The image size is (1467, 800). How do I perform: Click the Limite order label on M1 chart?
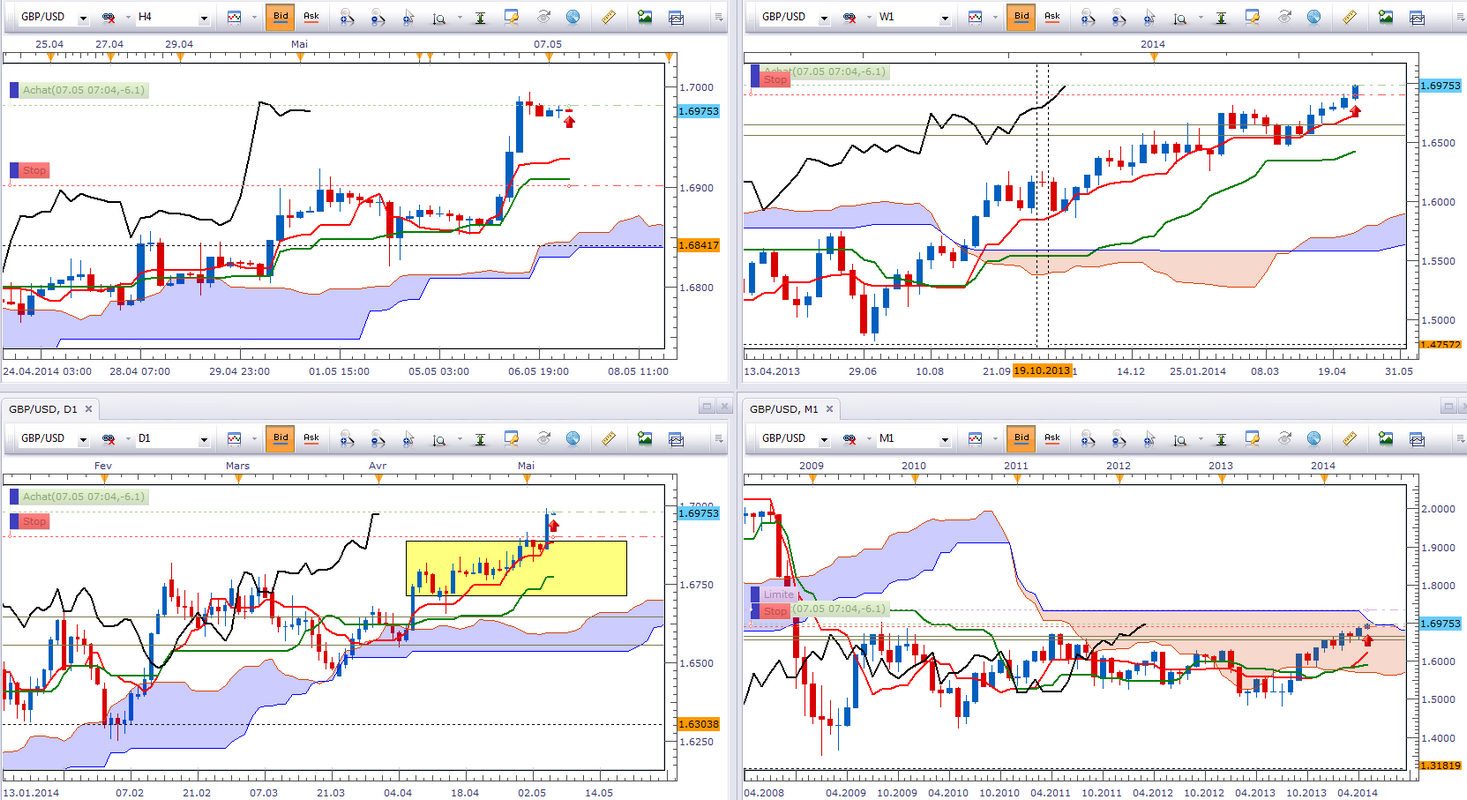point(774,595)
